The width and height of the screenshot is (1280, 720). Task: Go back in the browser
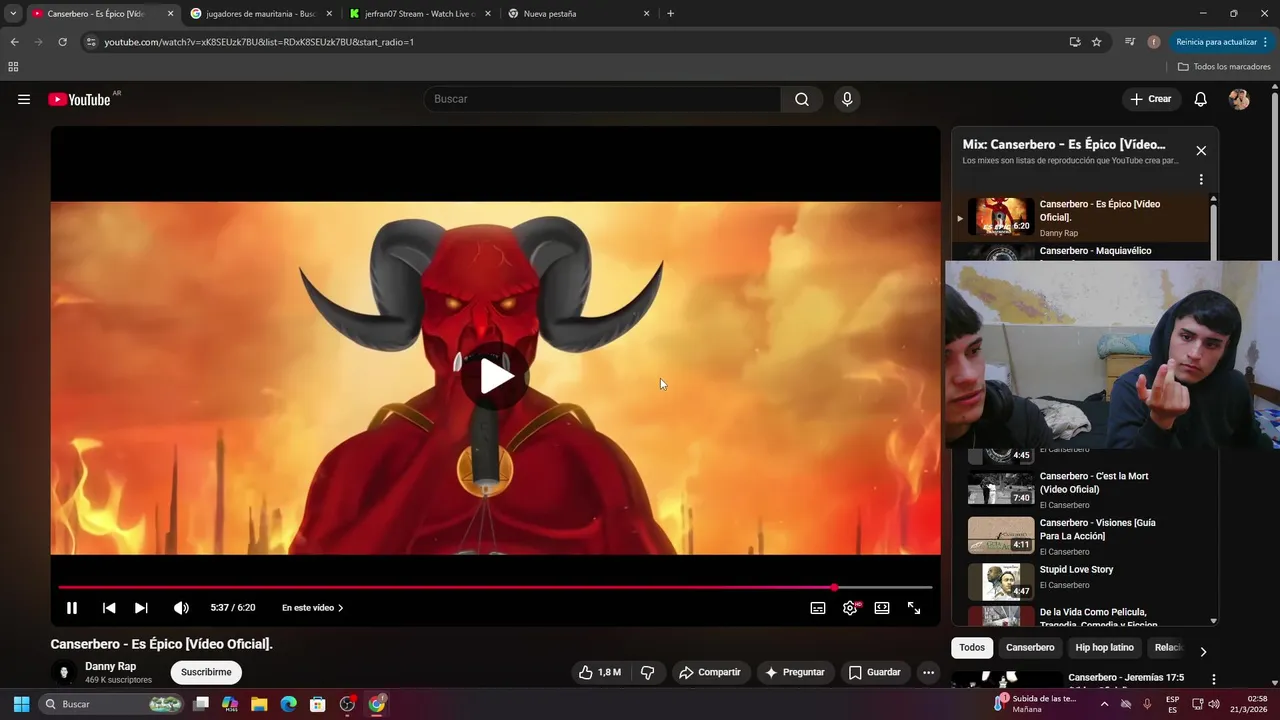pos(14,42)
